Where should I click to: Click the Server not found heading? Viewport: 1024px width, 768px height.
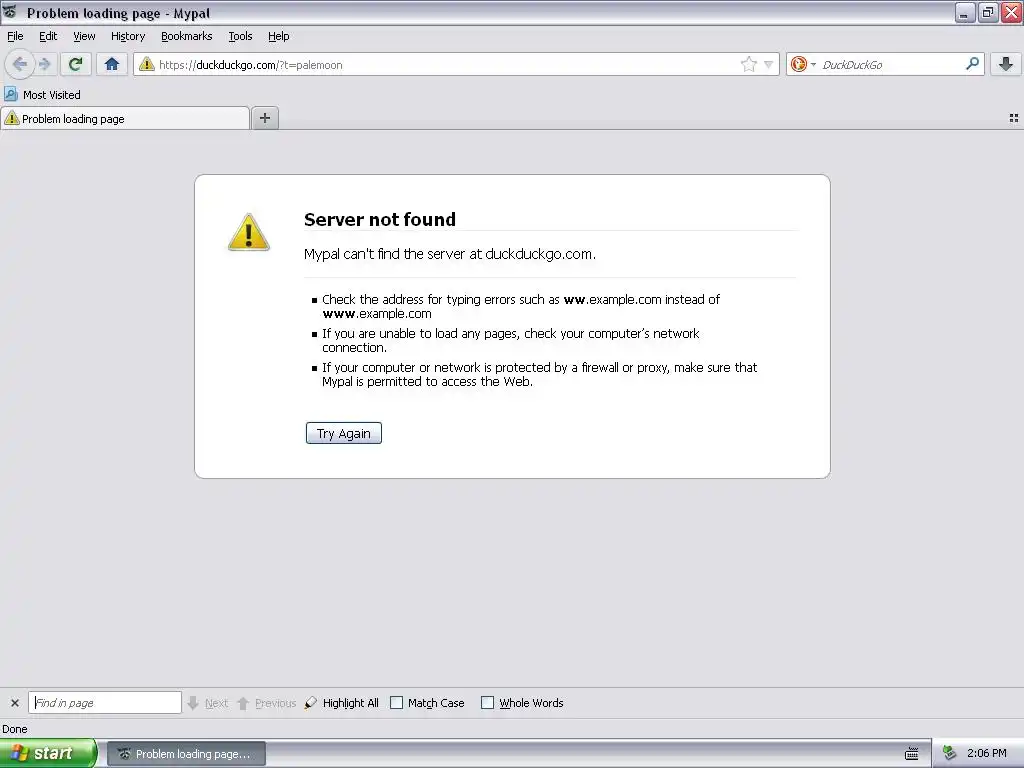tap(379, 219)
